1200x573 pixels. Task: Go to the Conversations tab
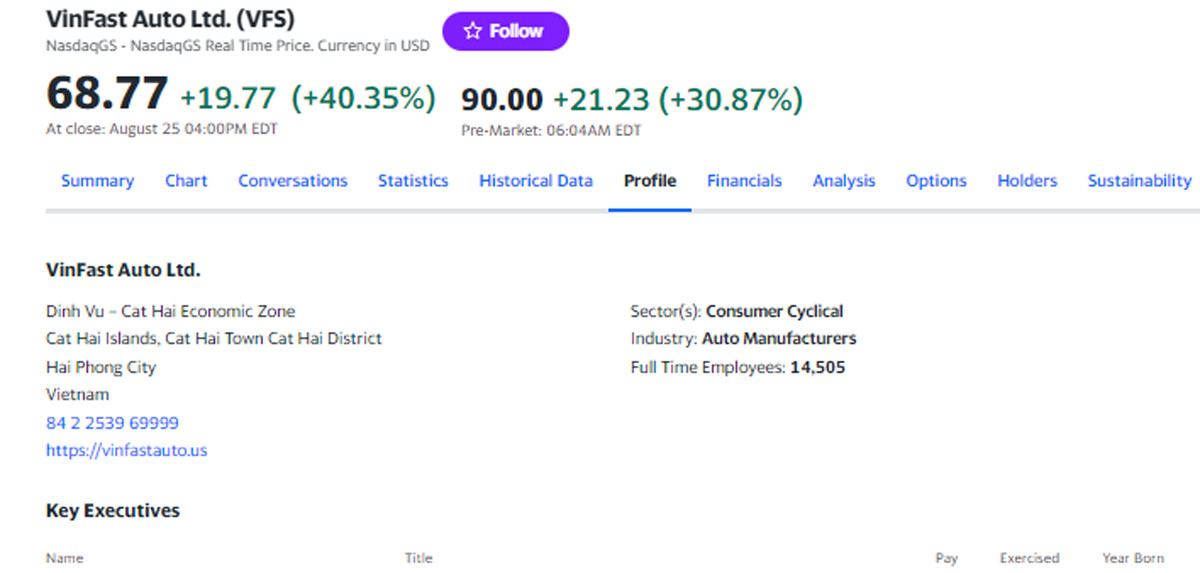(x=293, y=181)
